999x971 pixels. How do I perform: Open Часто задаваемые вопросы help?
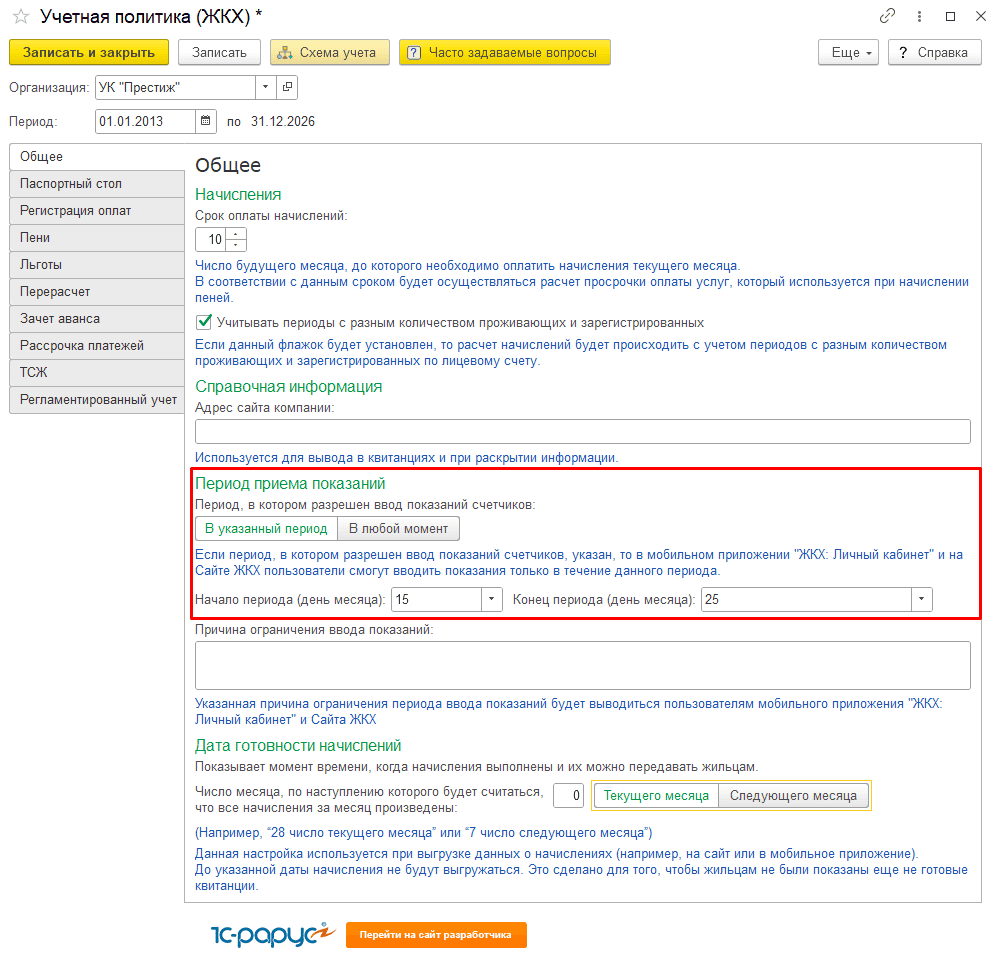(x=504, y=53)
